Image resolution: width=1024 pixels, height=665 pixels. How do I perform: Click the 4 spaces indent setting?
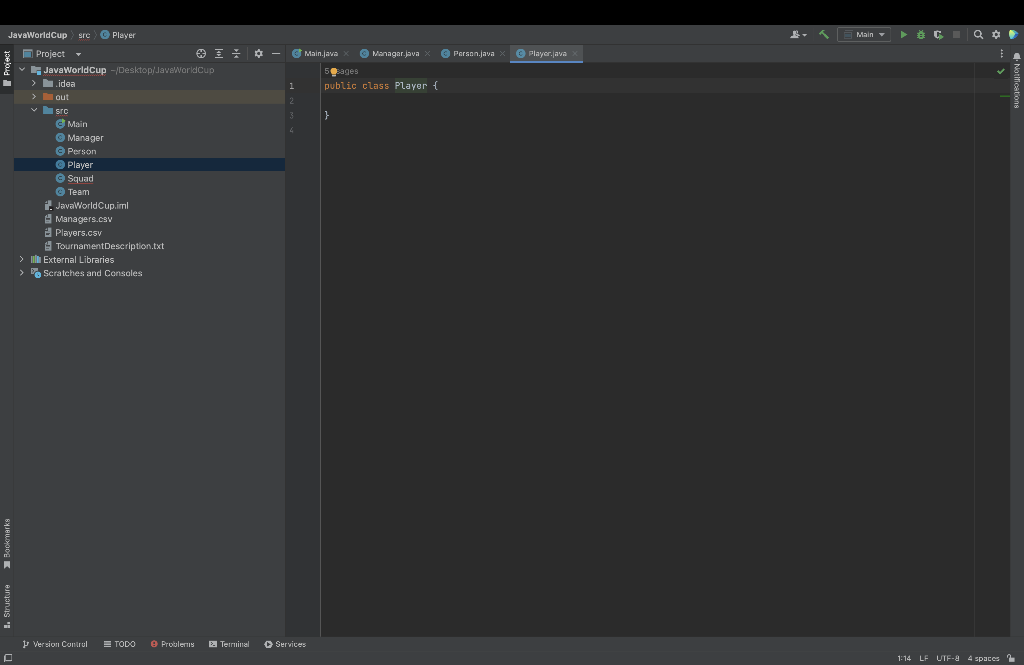[x=983, y=658]
